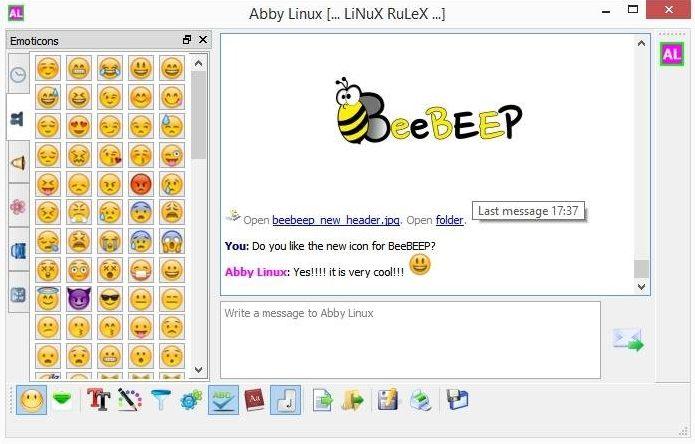Select the people emoticons tab
Screen dimensions: 695x444
click(18, 119)
